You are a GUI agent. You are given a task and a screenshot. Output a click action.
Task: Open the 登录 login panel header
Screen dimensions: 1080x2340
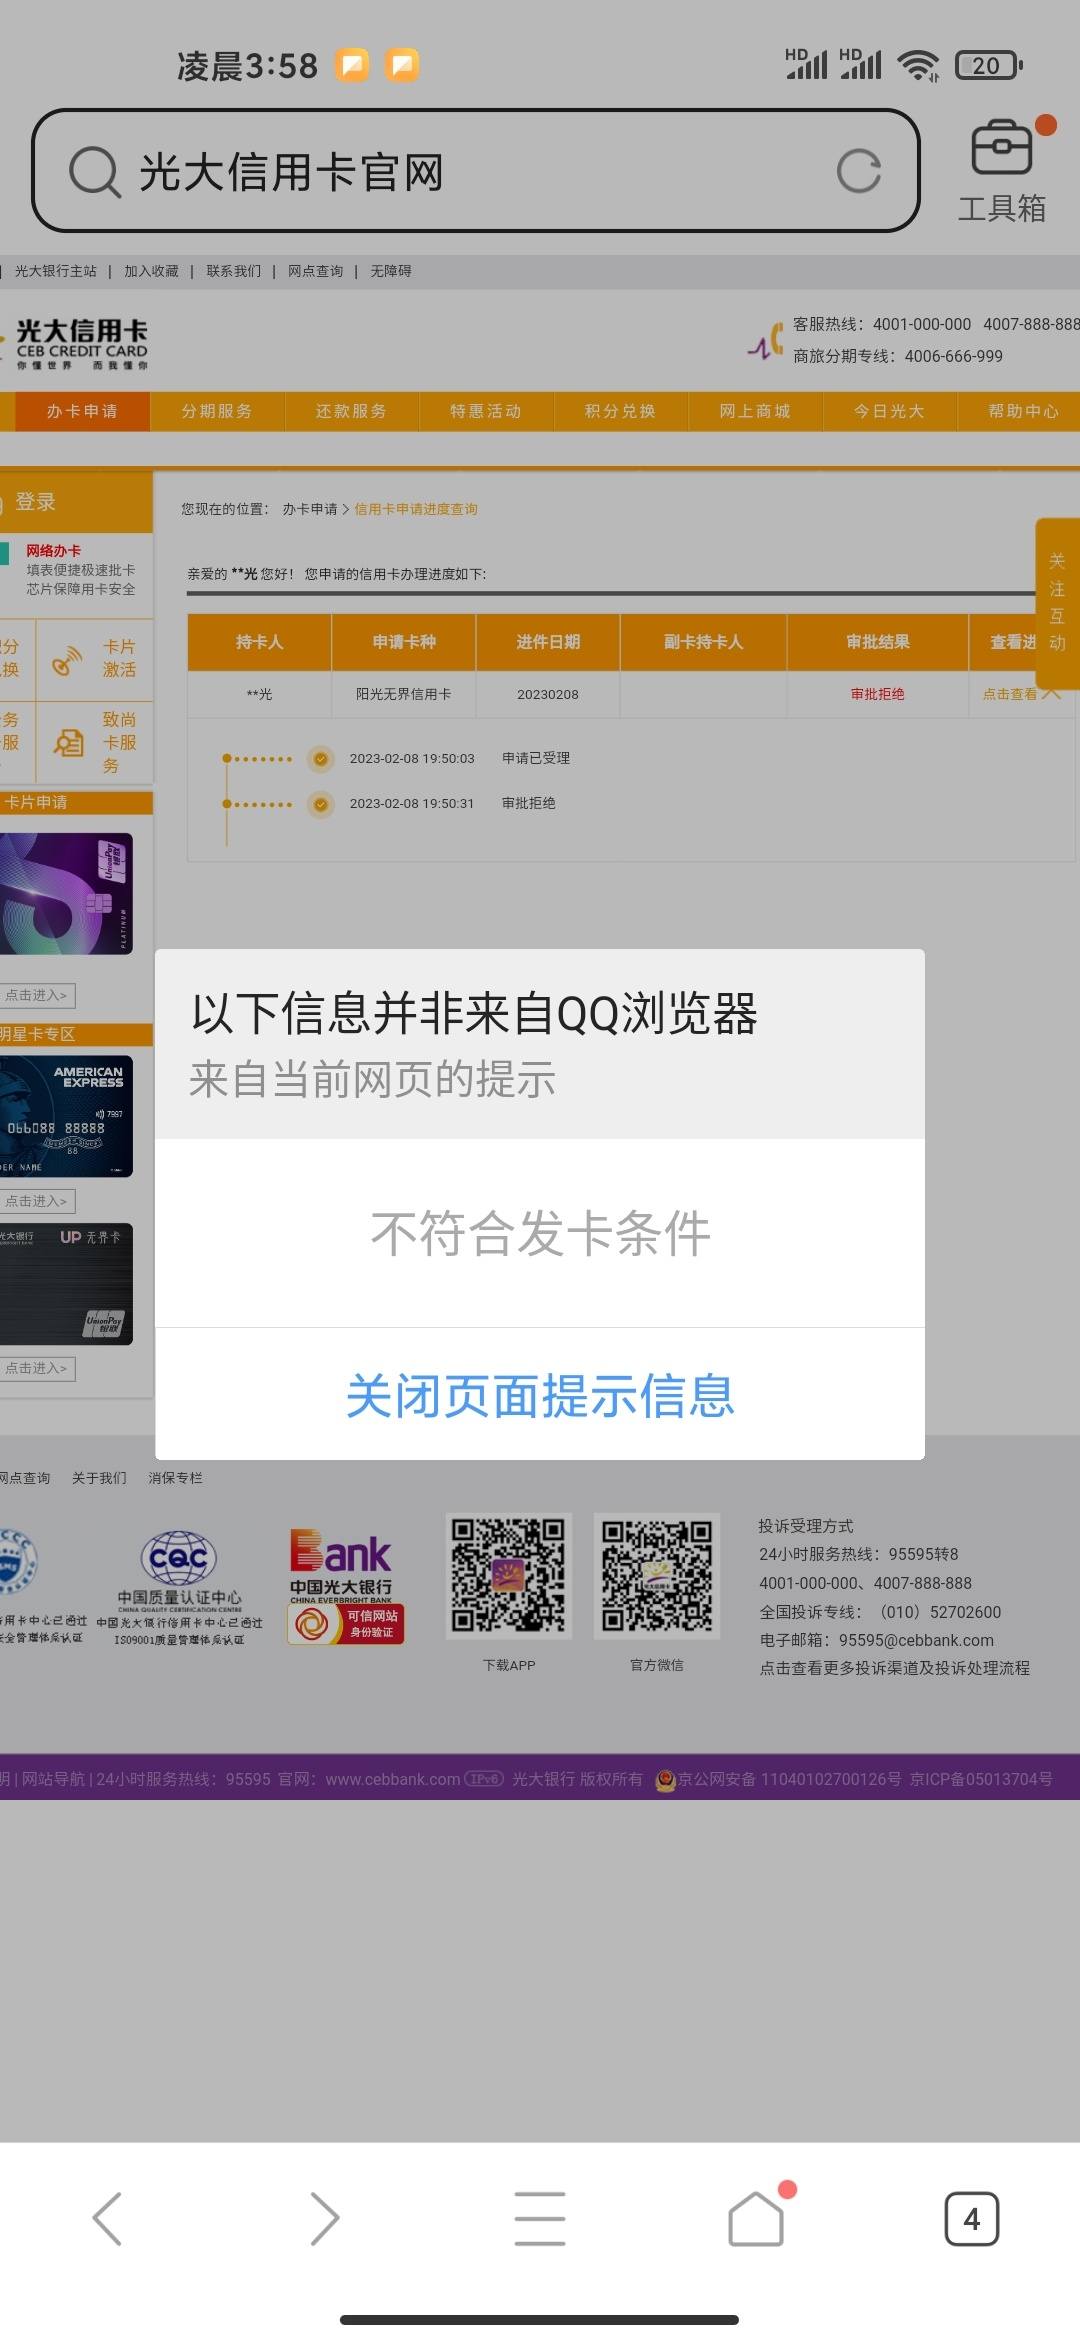[x=76, y=502]
